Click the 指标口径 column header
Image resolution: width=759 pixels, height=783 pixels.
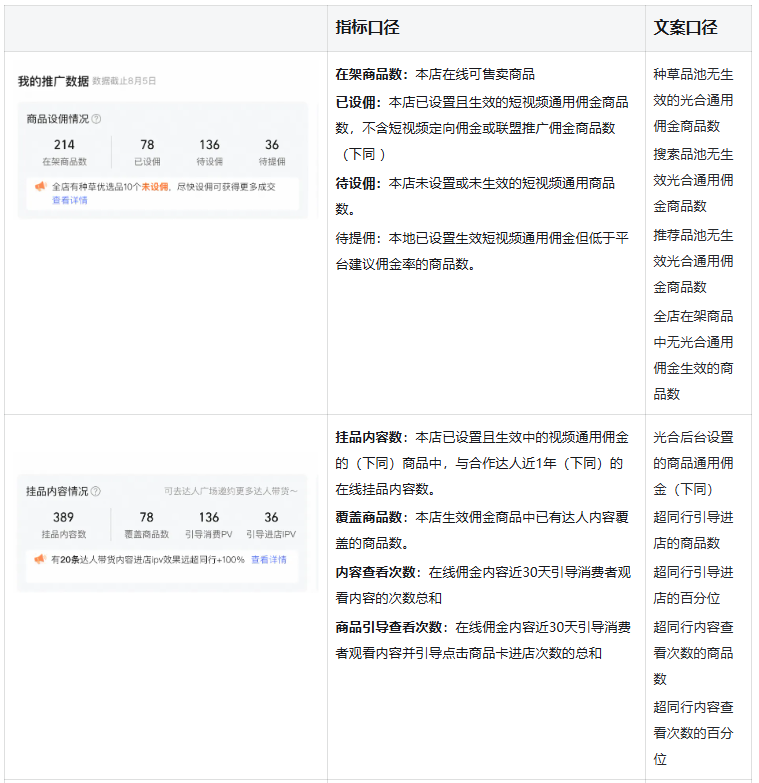coord(367,28)
